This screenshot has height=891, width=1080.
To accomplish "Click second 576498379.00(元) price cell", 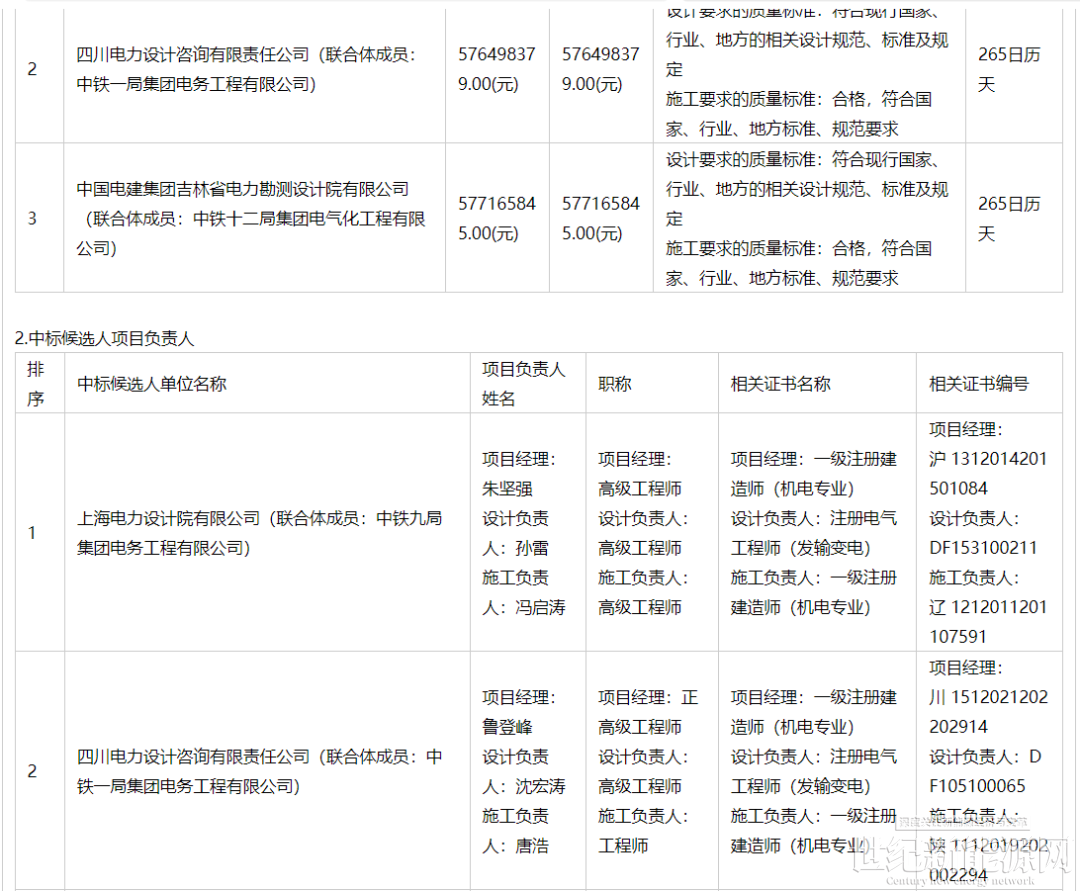I will tap(601, 69).
